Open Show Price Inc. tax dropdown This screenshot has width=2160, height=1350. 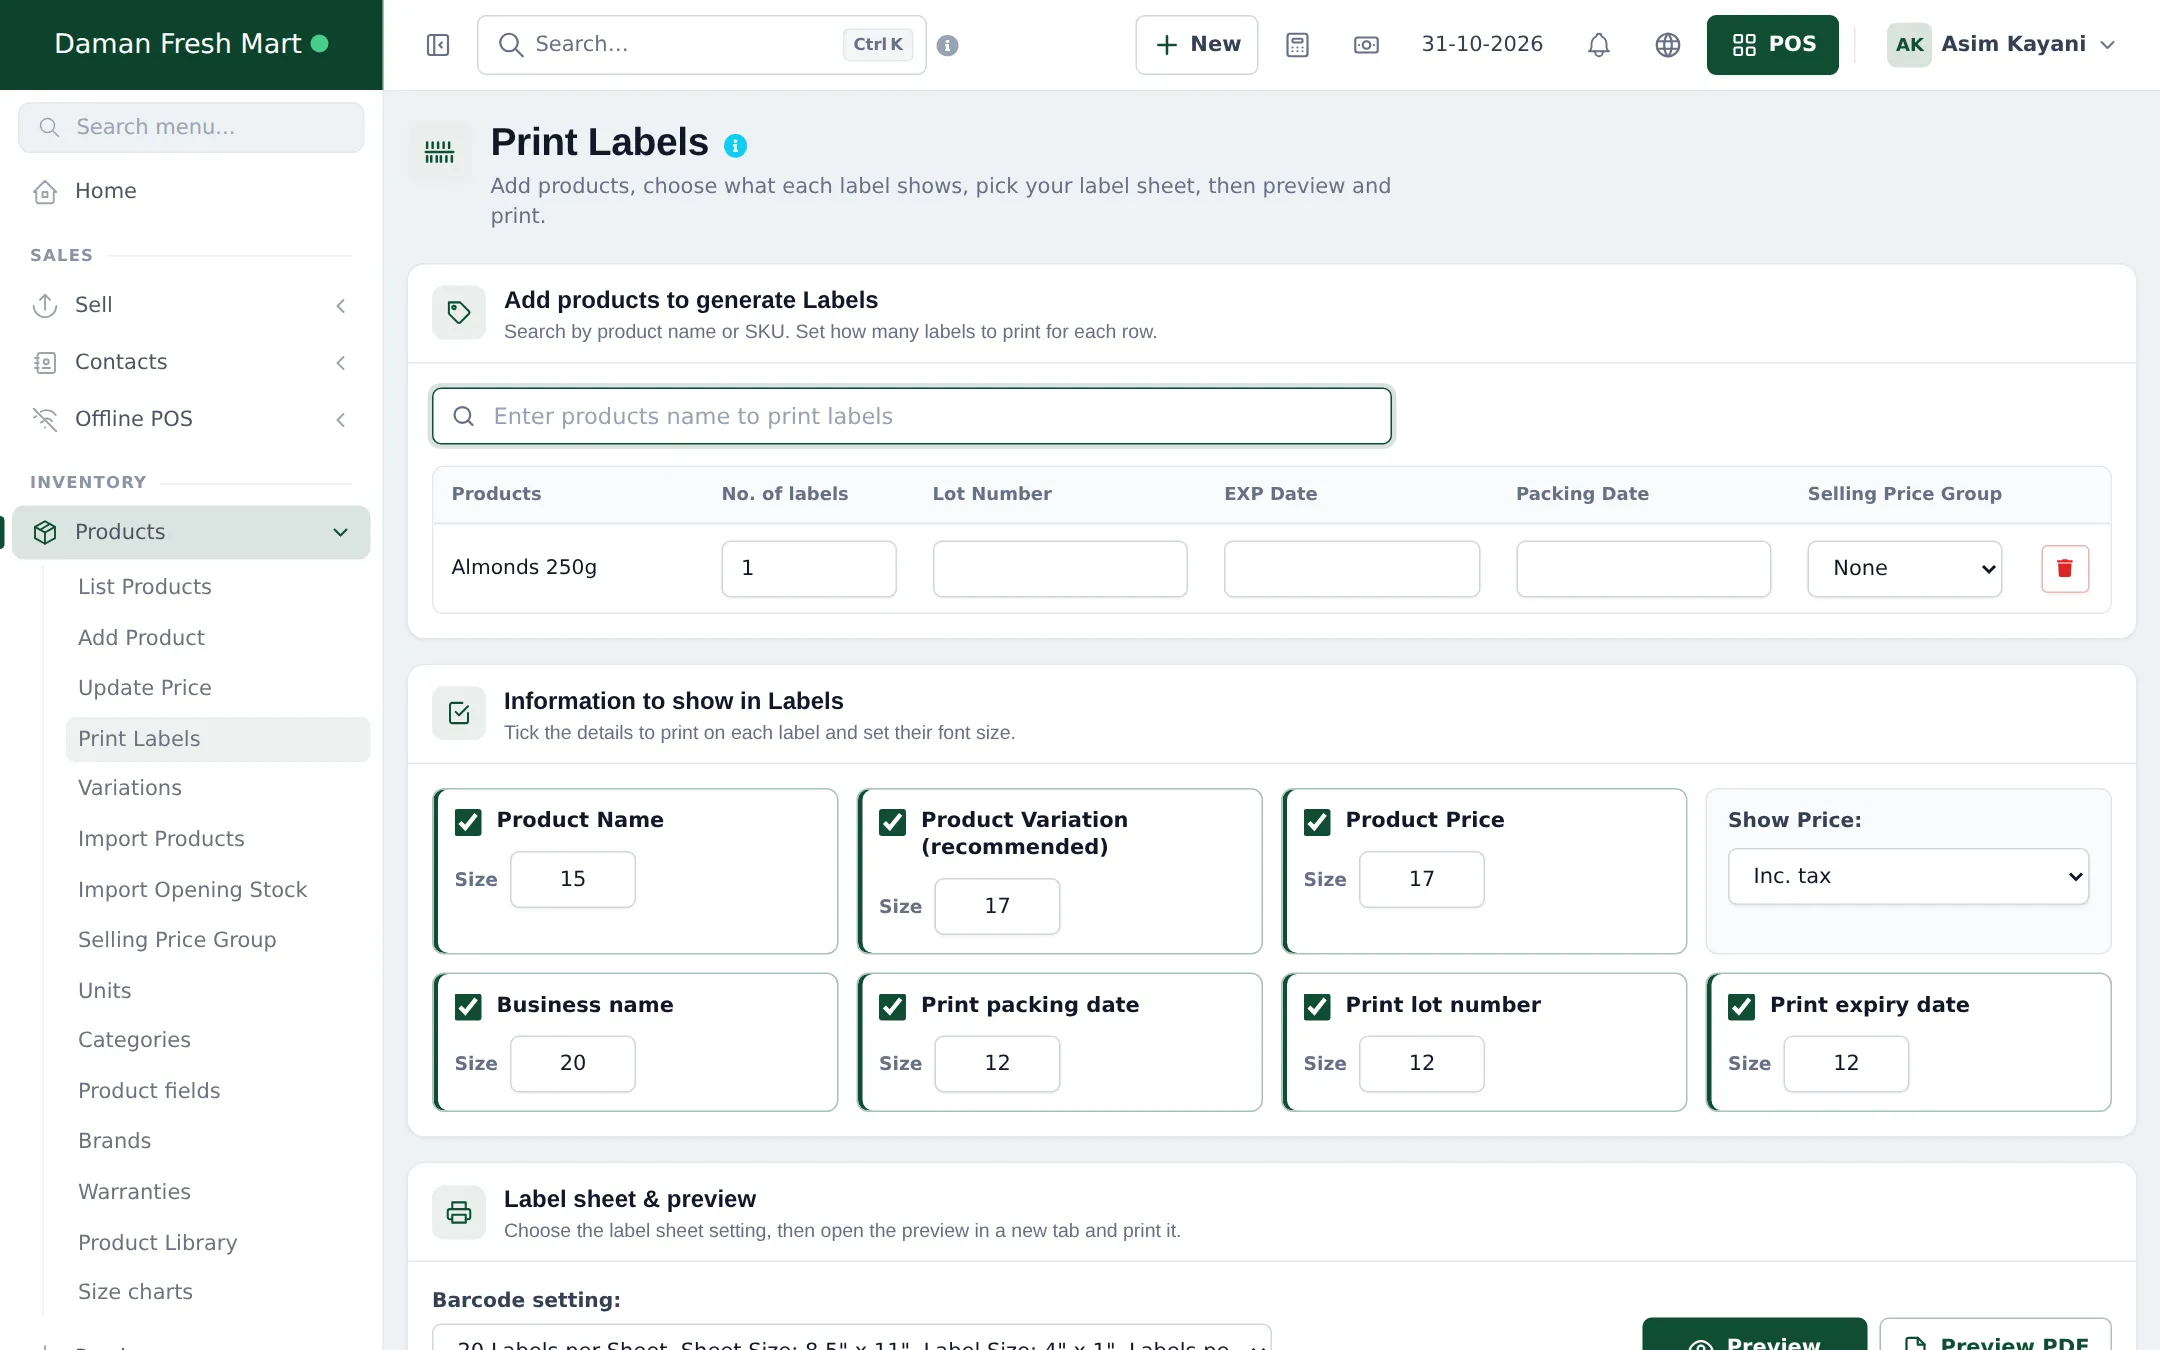click(1908, 877)
